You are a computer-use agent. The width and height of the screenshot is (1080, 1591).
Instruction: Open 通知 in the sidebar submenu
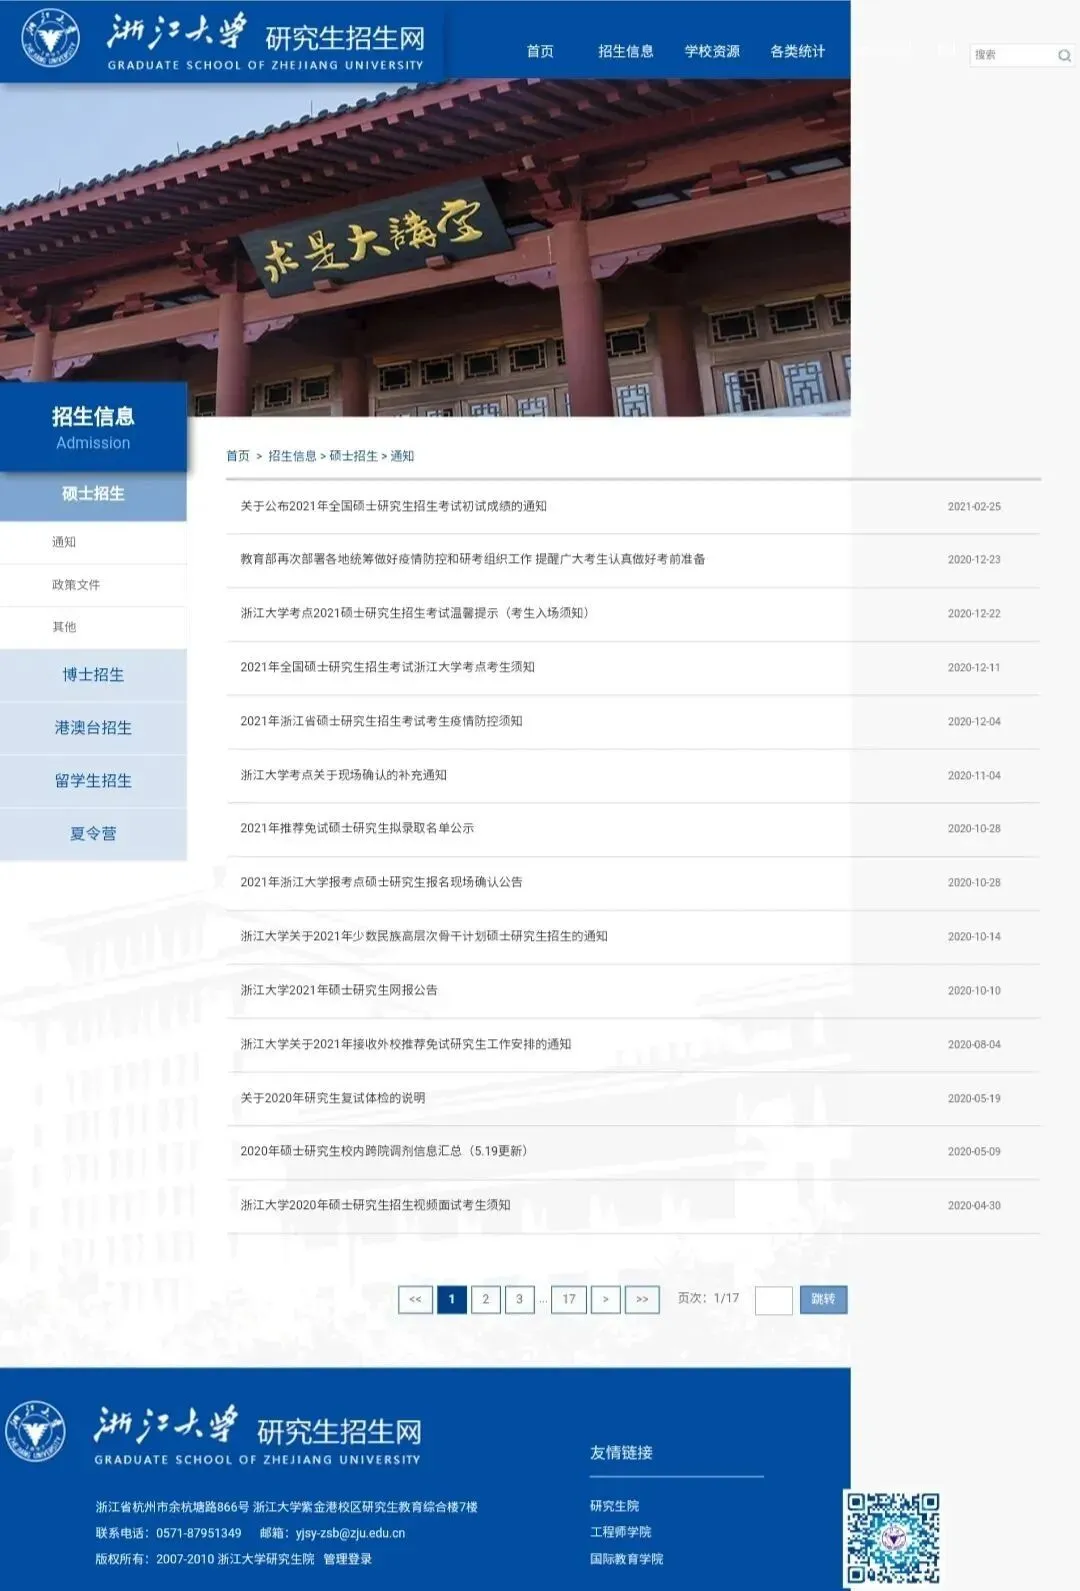(x=64, y=542)
